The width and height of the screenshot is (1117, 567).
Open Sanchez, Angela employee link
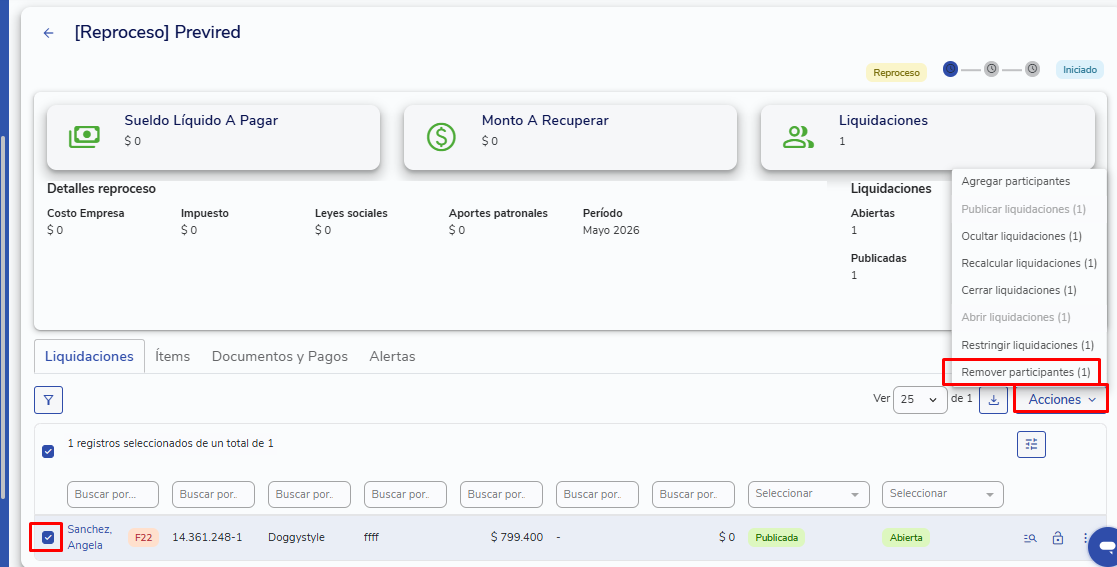90,537
